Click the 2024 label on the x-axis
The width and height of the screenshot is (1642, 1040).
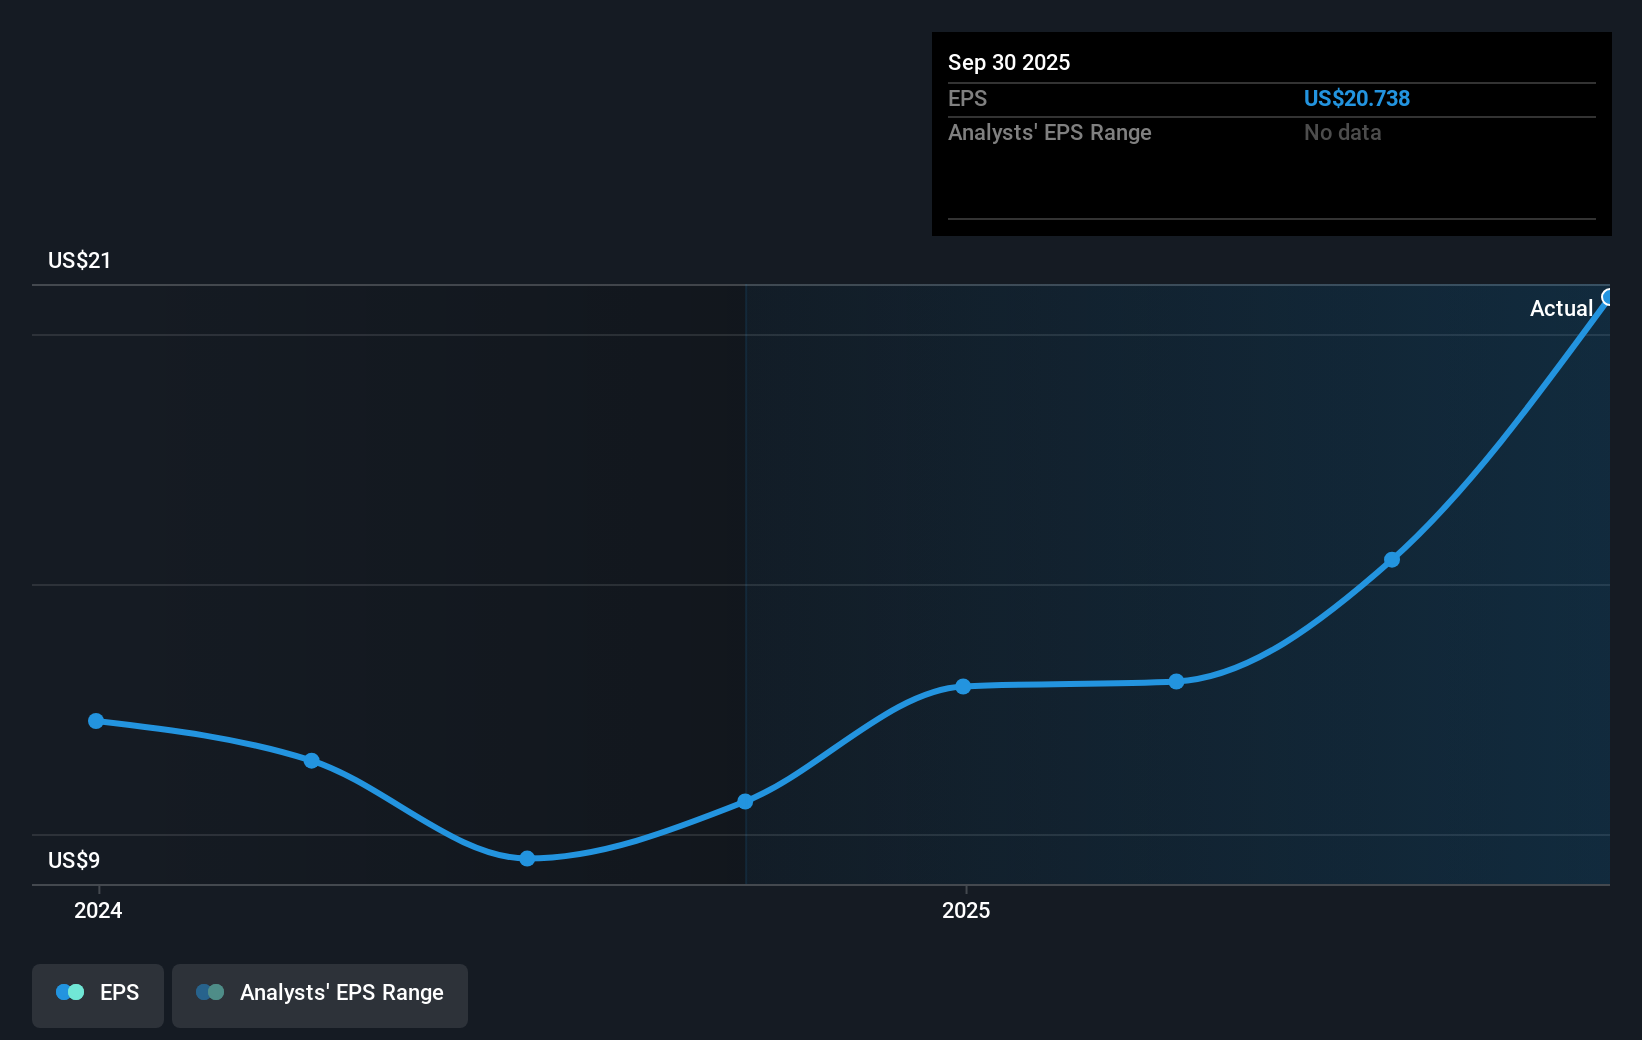click(x=97, y=911)
